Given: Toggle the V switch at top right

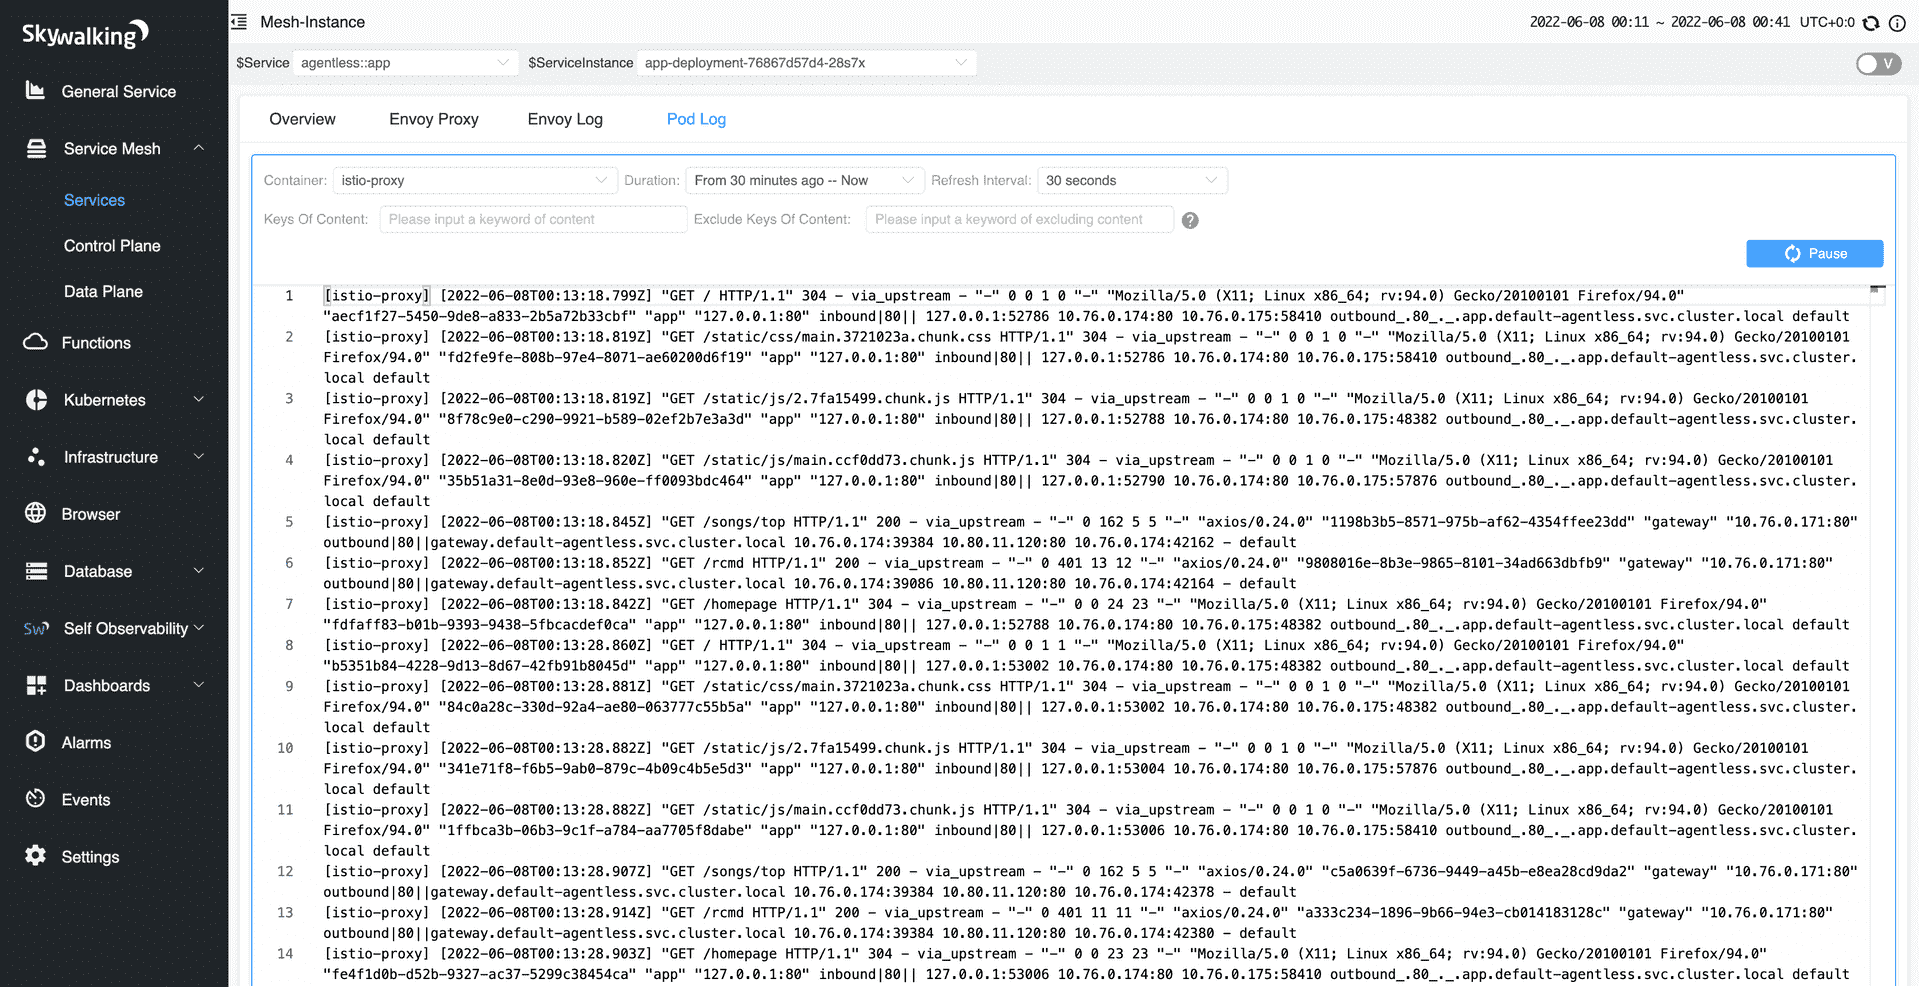Looking at the screenshot, I should coord(1877,64).
